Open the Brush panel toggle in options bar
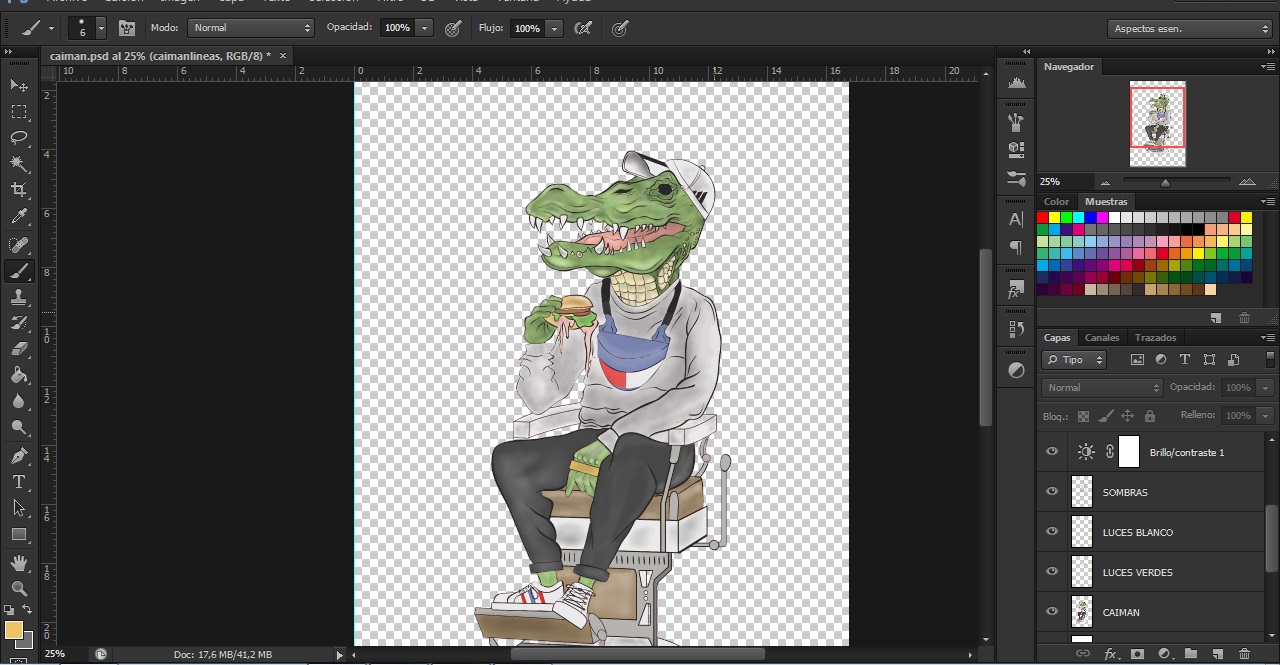The height and width of the screenshot is (665, 1280). (127, 28)
